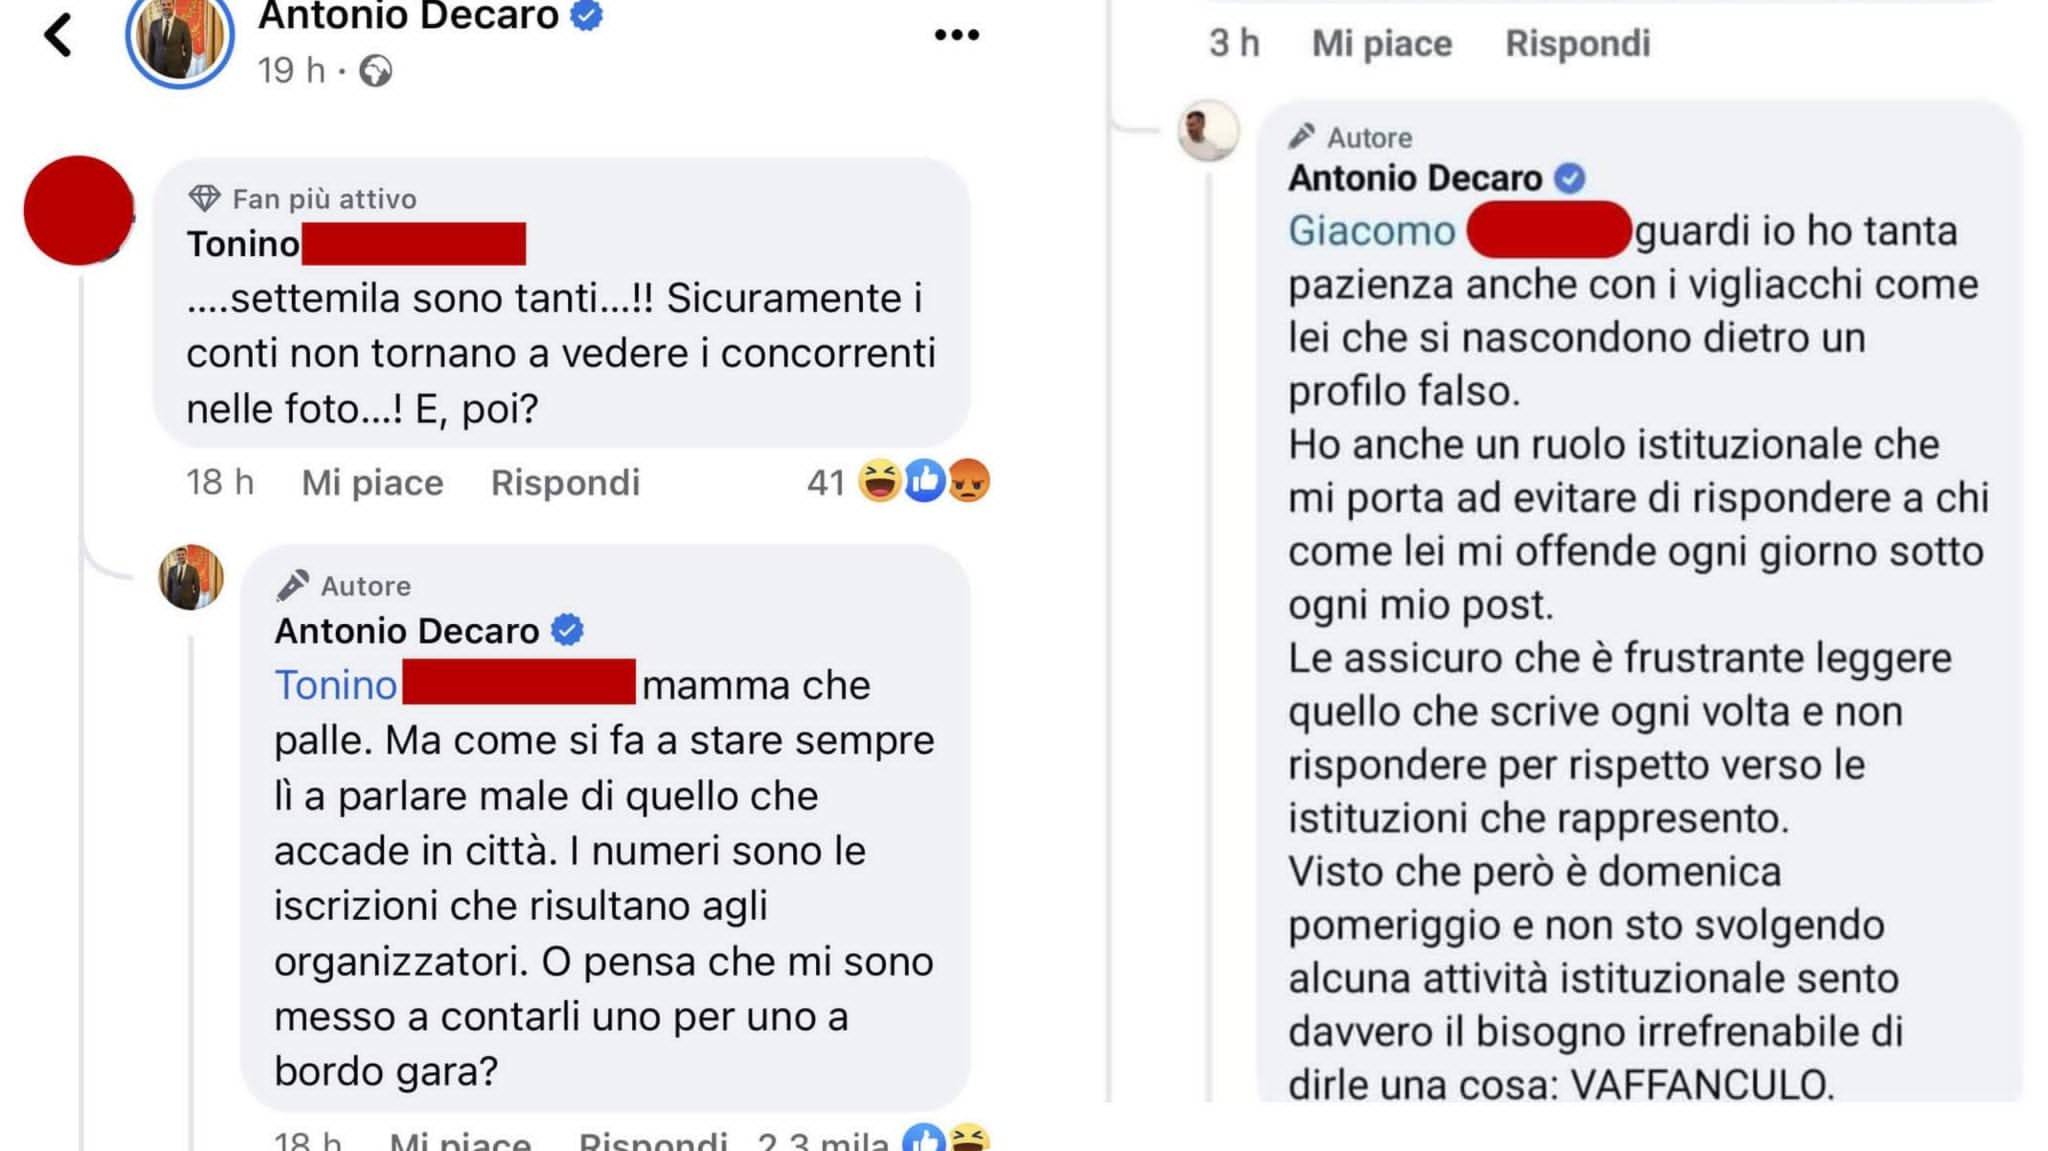Viewport: 2048px width, 1151px height.
Task: Open the 'Antonio Decaro' name in left reply
Action: (407, 631)
